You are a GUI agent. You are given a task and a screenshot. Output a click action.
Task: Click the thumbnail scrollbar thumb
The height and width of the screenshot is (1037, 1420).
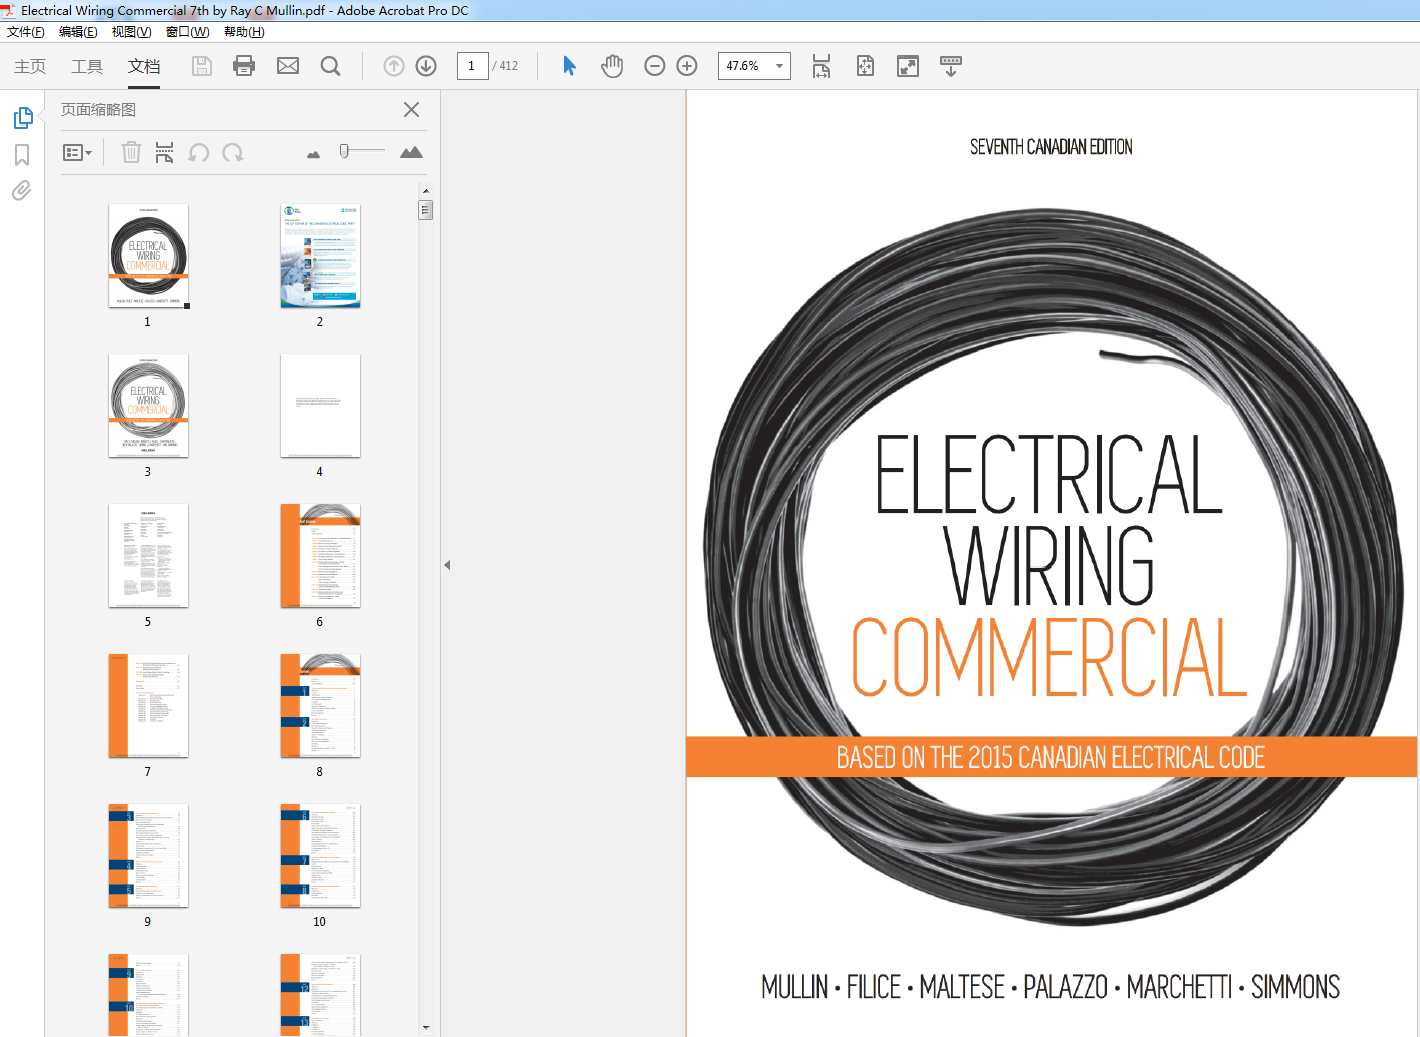pos(426,210)
